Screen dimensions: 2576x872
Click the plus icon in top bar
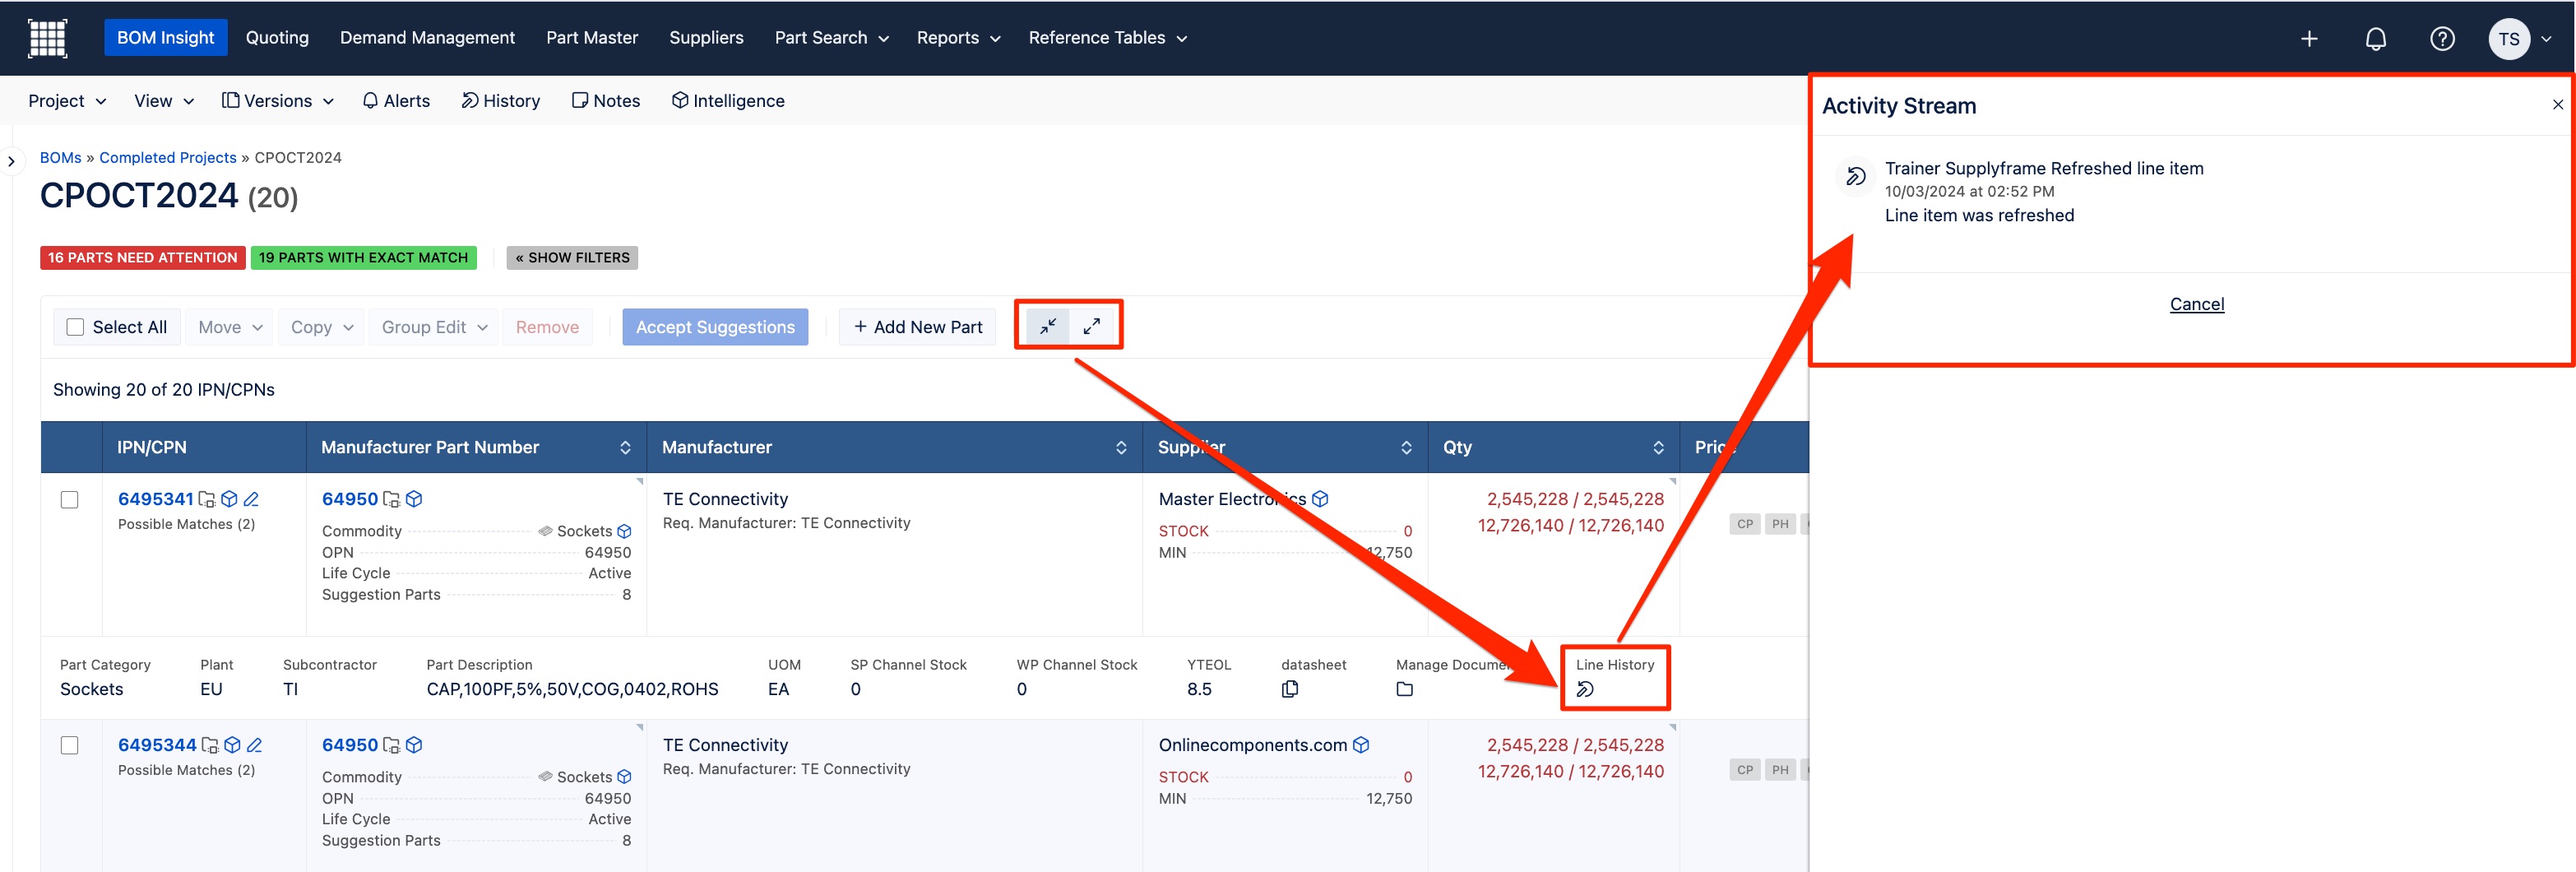coord(2309,39)
